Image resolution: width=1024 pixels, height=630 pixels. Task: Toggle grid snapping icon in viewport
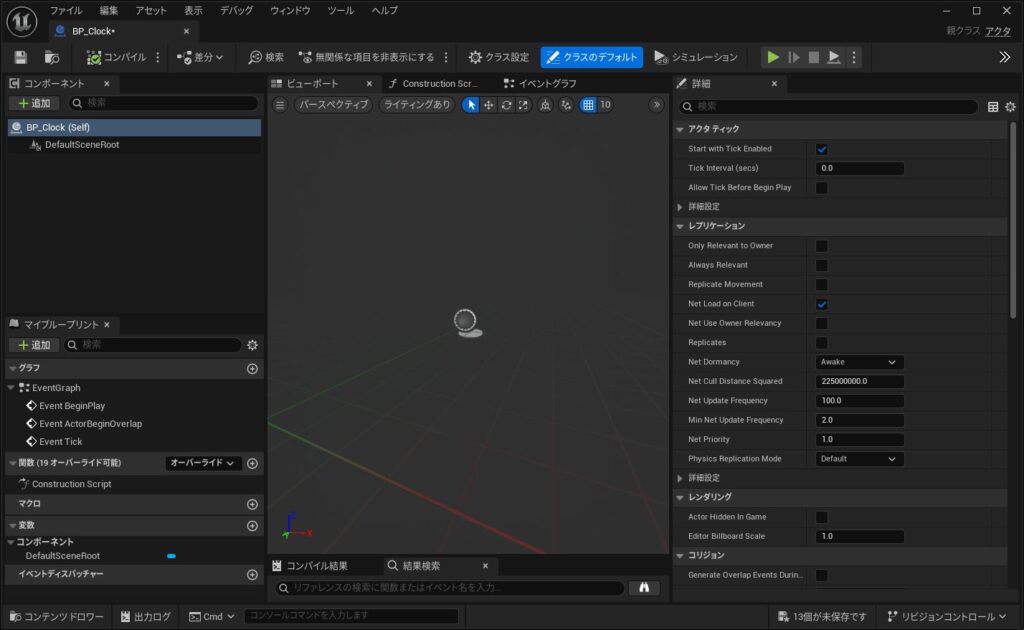[588, 105]
